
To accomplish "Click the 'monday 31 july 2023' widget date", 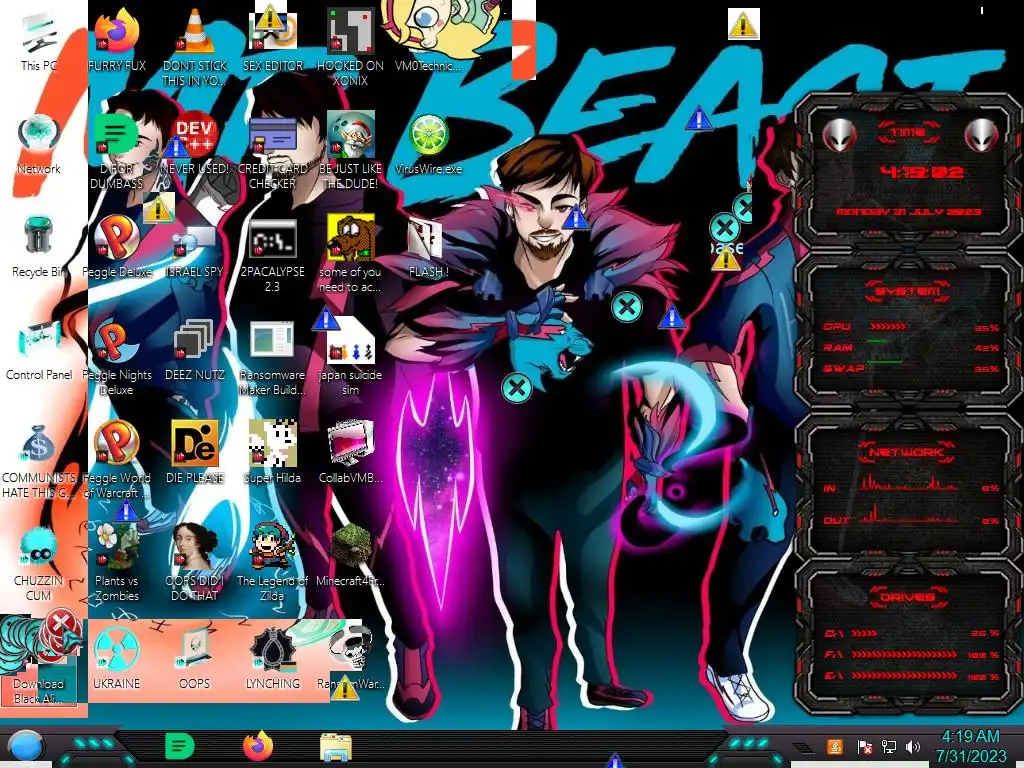I will pyautogui.click(x=908, y=212).
